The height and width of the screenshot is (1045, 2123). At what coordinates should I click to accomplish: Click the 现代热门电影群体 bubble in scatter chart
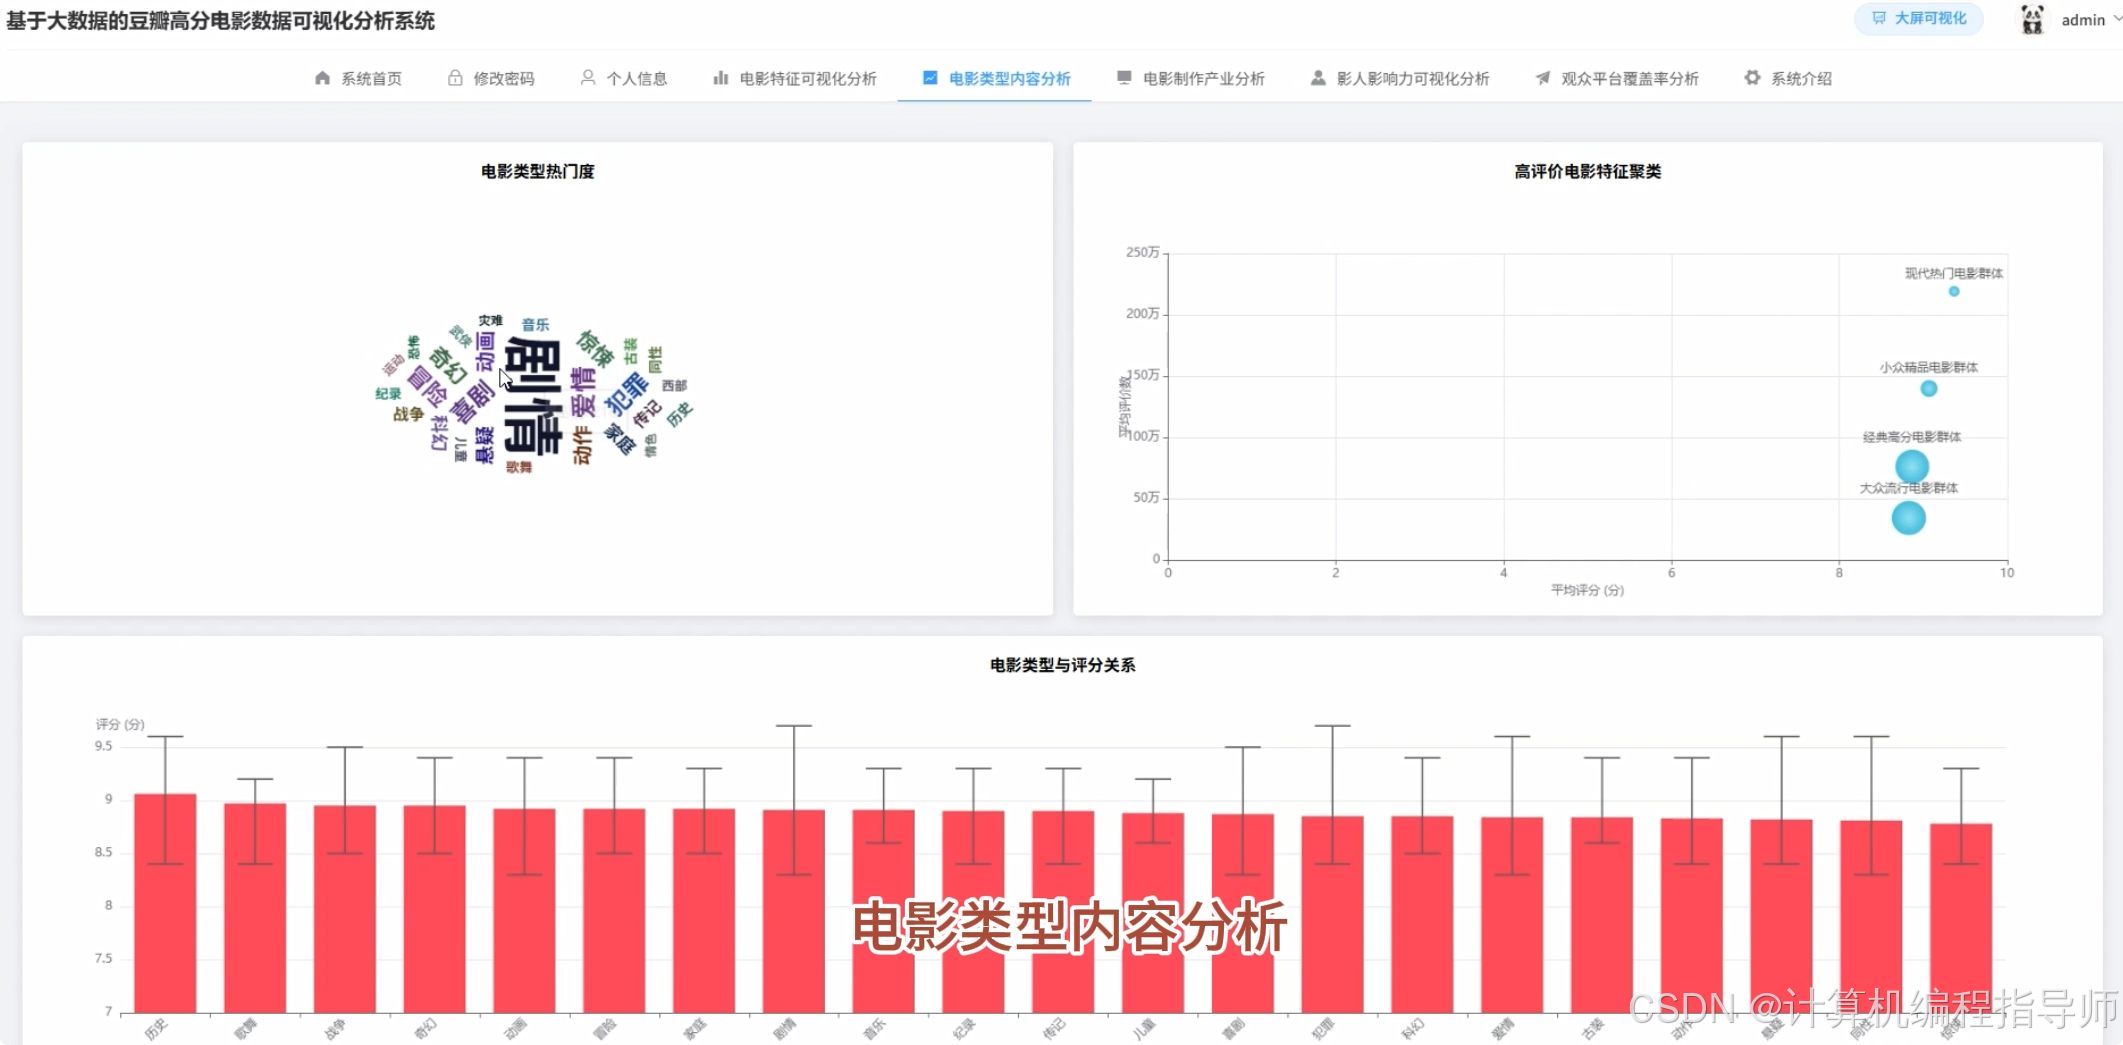[x=1953, y=291]
